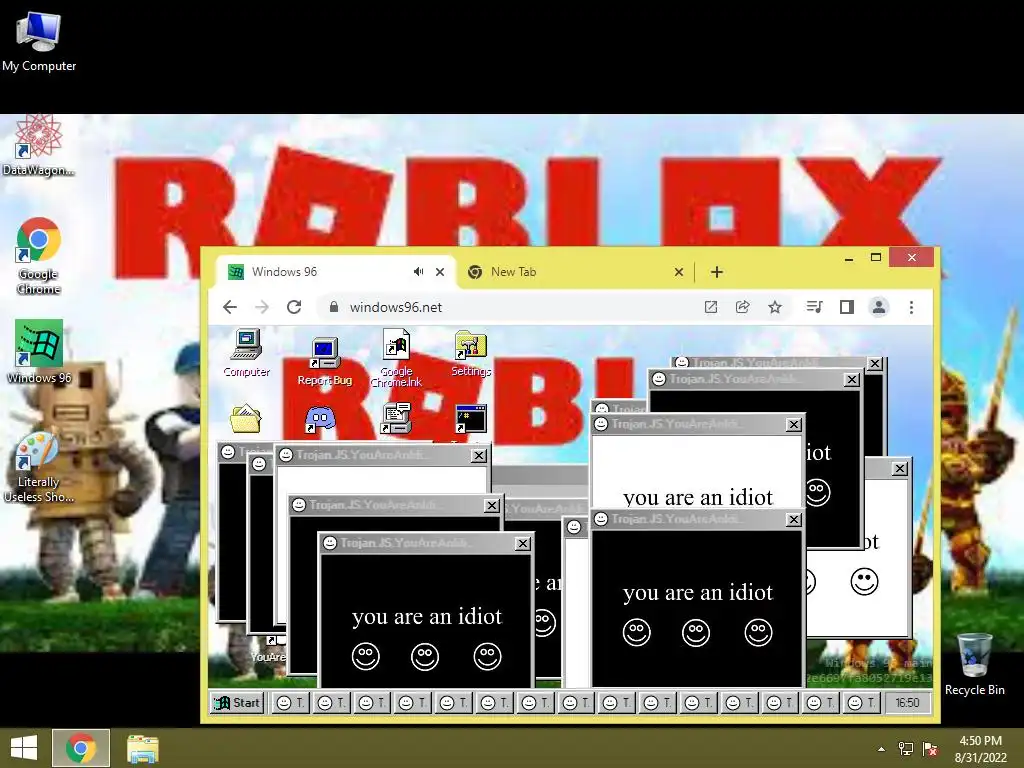Click the Windows Start button on taskbar
1024x768 pixels.
click(24, 748)
